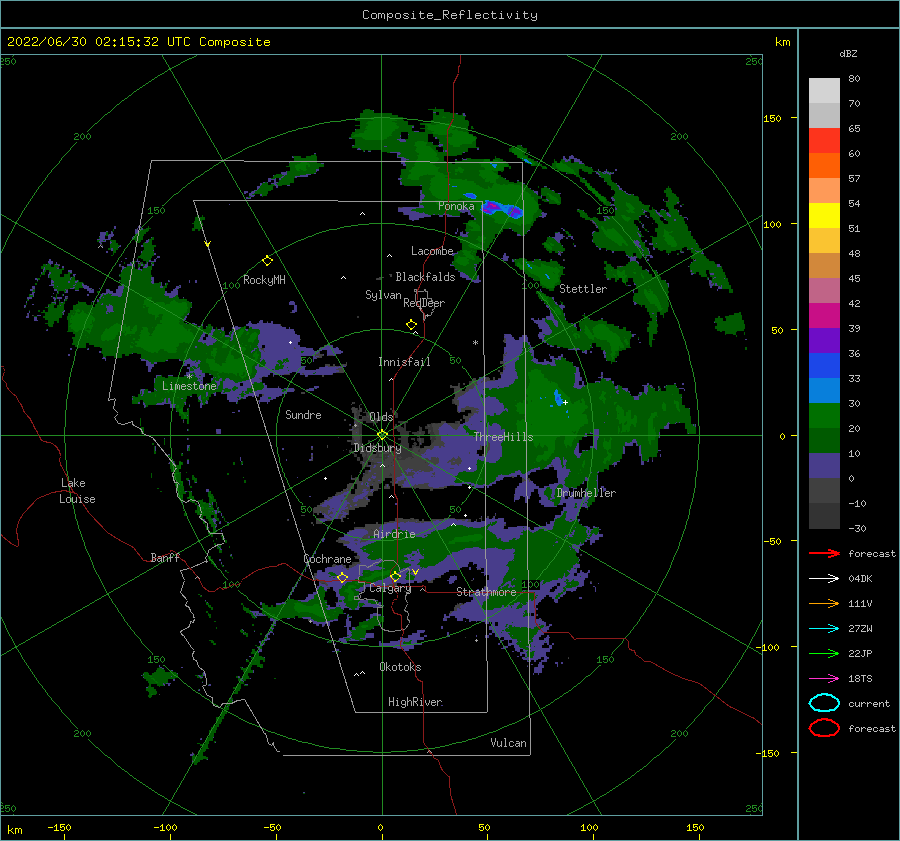Click the Lacombe city label
Viewport: 900px width, 841px height.
432,251
